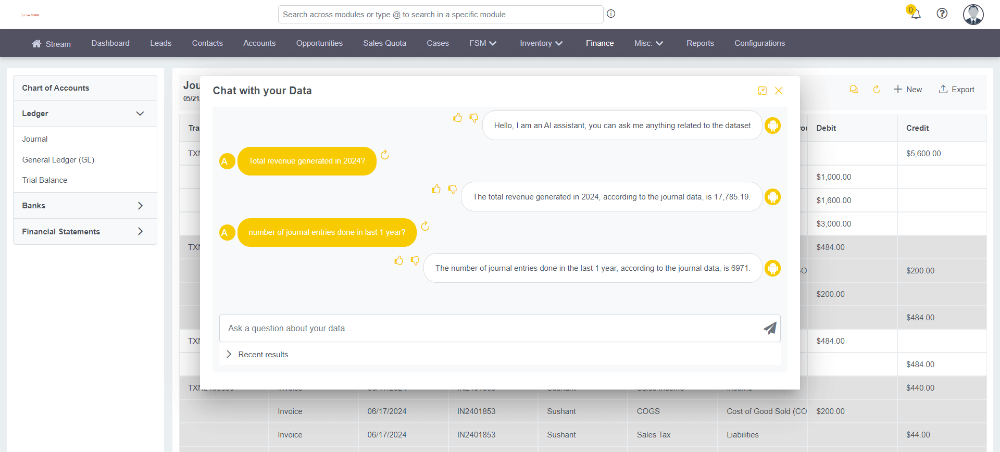Image resolution: width=1000 pixels, height=452 pixels.
Task: Open the Trial Balance link
Action: [45, 180]
